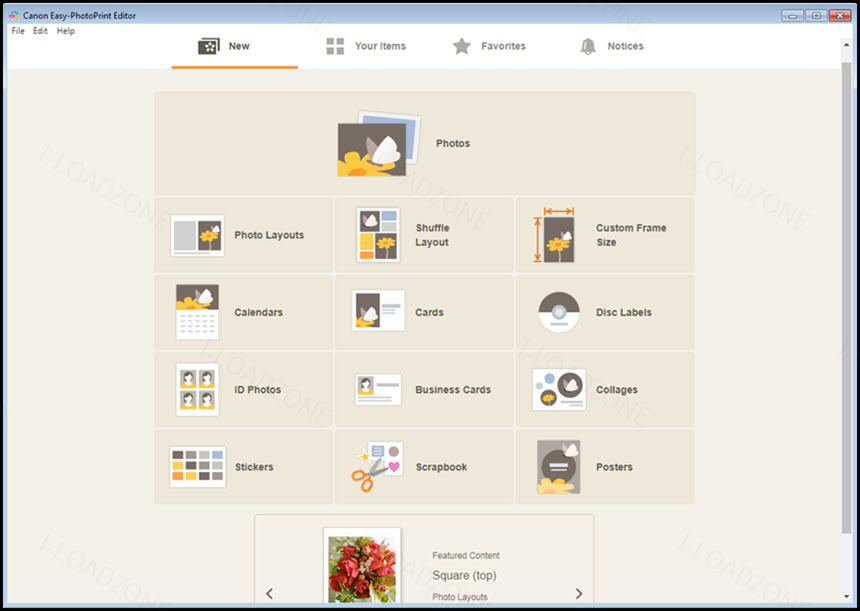The image size is (860, 611).
Task: Click the vertical scrollbar thumb
Action: 847,296
